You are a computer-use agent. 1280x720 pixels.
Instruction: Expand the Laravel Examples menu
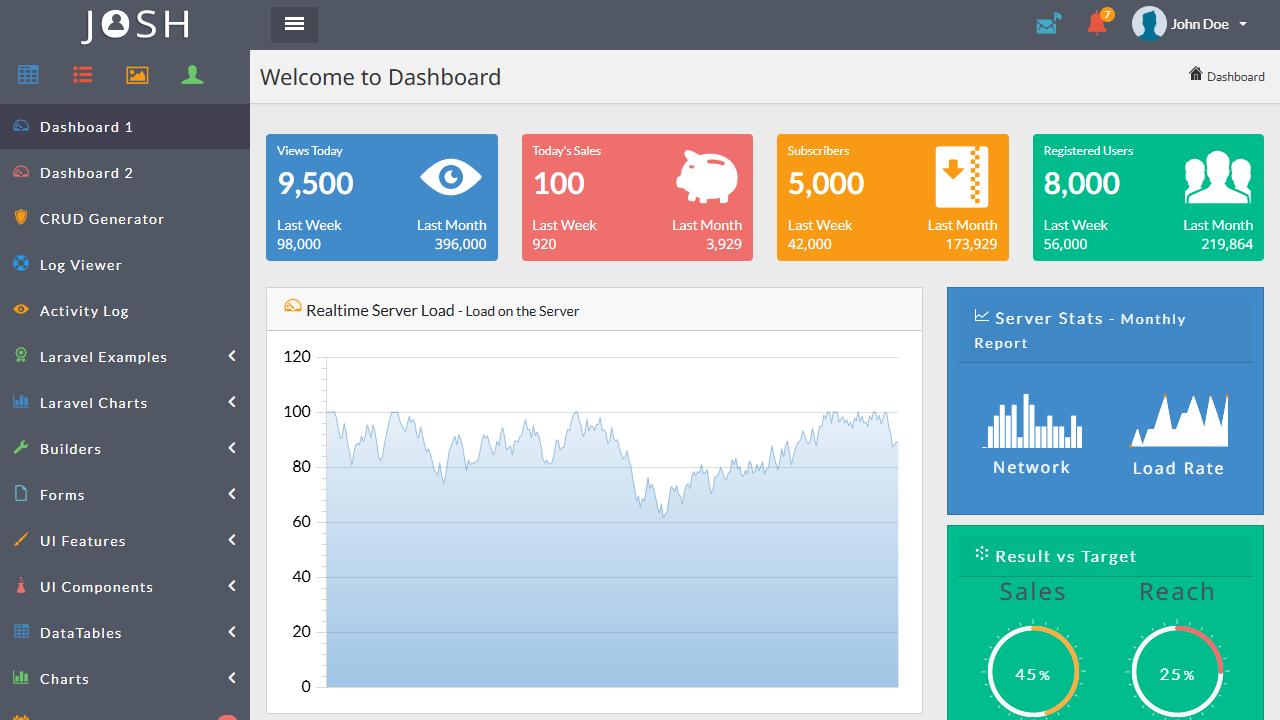click(103, 356)
